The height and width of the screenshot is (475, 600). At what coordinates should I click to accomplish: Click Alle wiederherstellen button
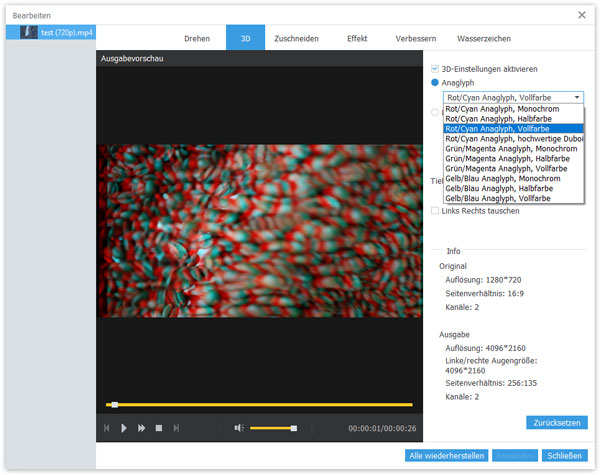pos(447,455)
